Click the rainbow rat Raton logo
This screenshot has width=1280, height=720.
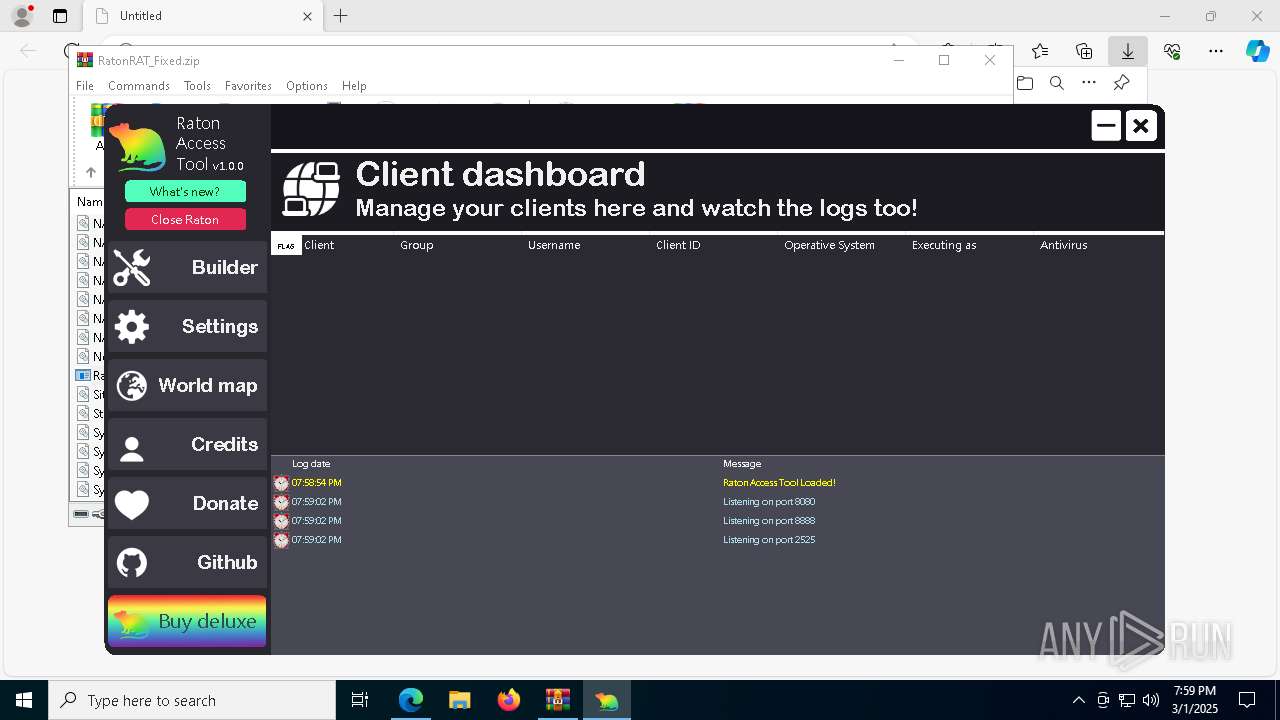point(138,146)
